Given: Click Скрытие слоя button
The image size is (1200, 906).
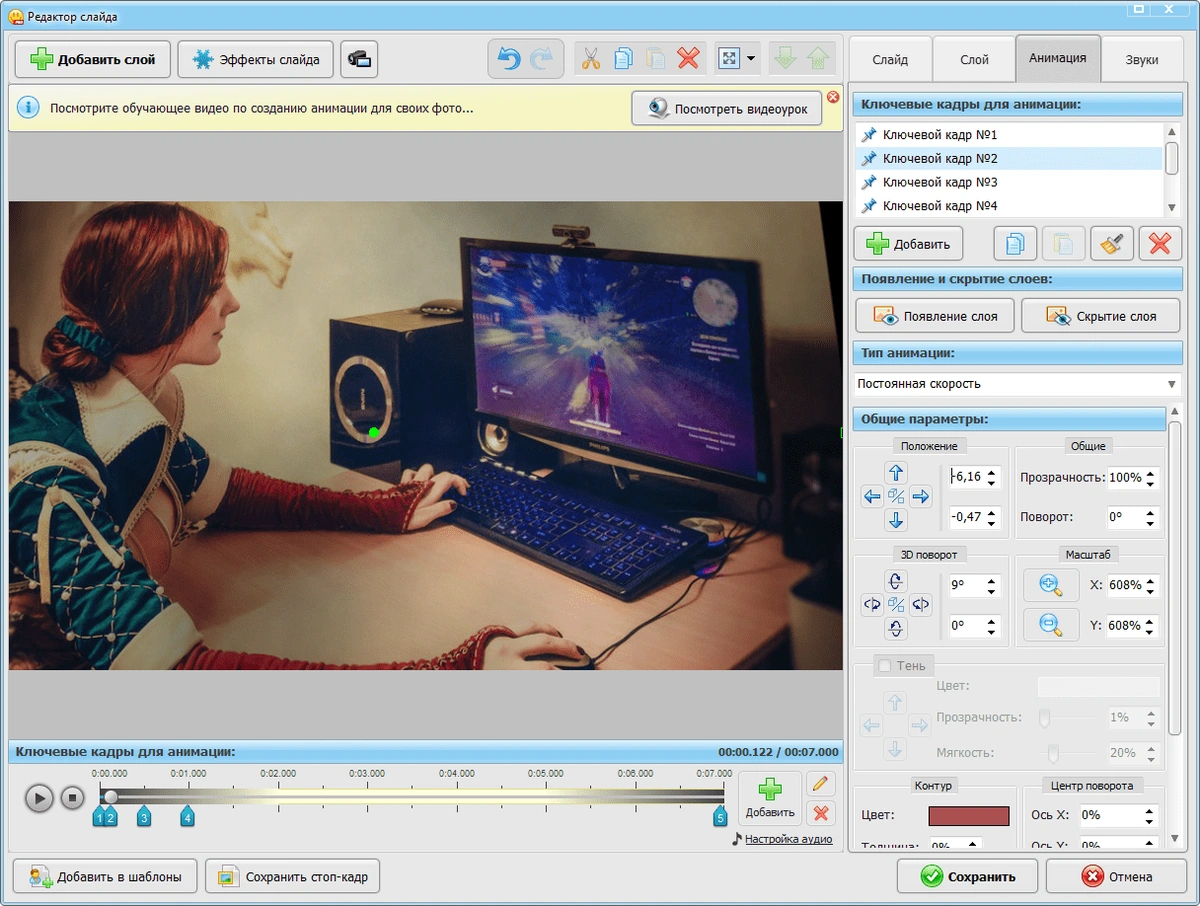Looking at the screenshot, I should point(1100,316).
